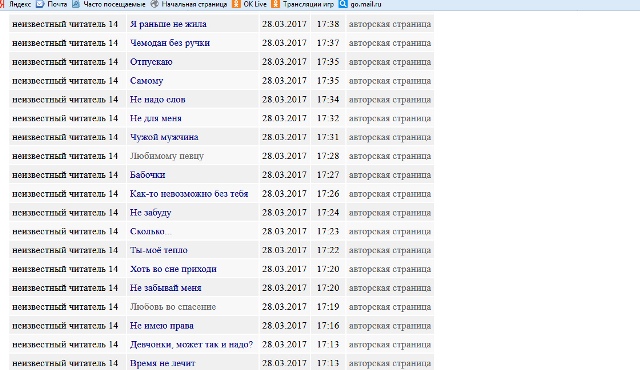The image size is (640, 370).
Task: Open Как-то невозможно без тебя link
Action: 189,194
